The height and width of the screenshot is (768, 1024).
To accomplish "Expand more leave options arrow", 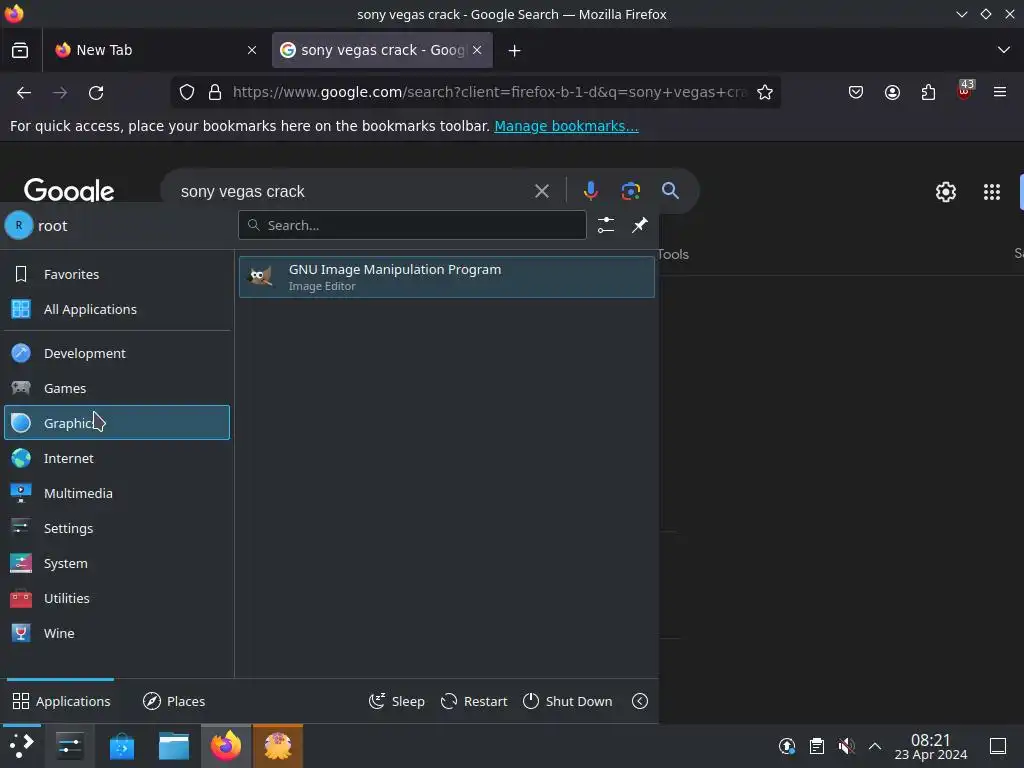I will [640, 701].
